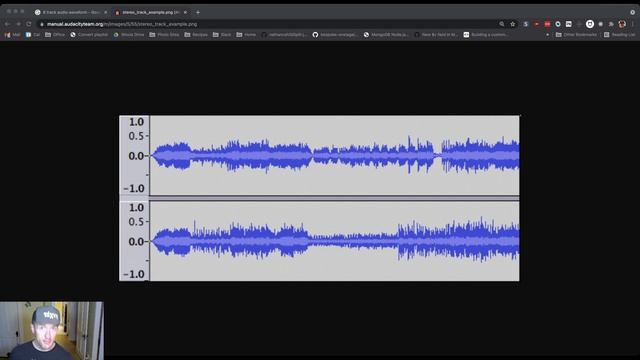Open the zoom magnifier in the address bar
The image size is (640, 360).
pos(502,24)
